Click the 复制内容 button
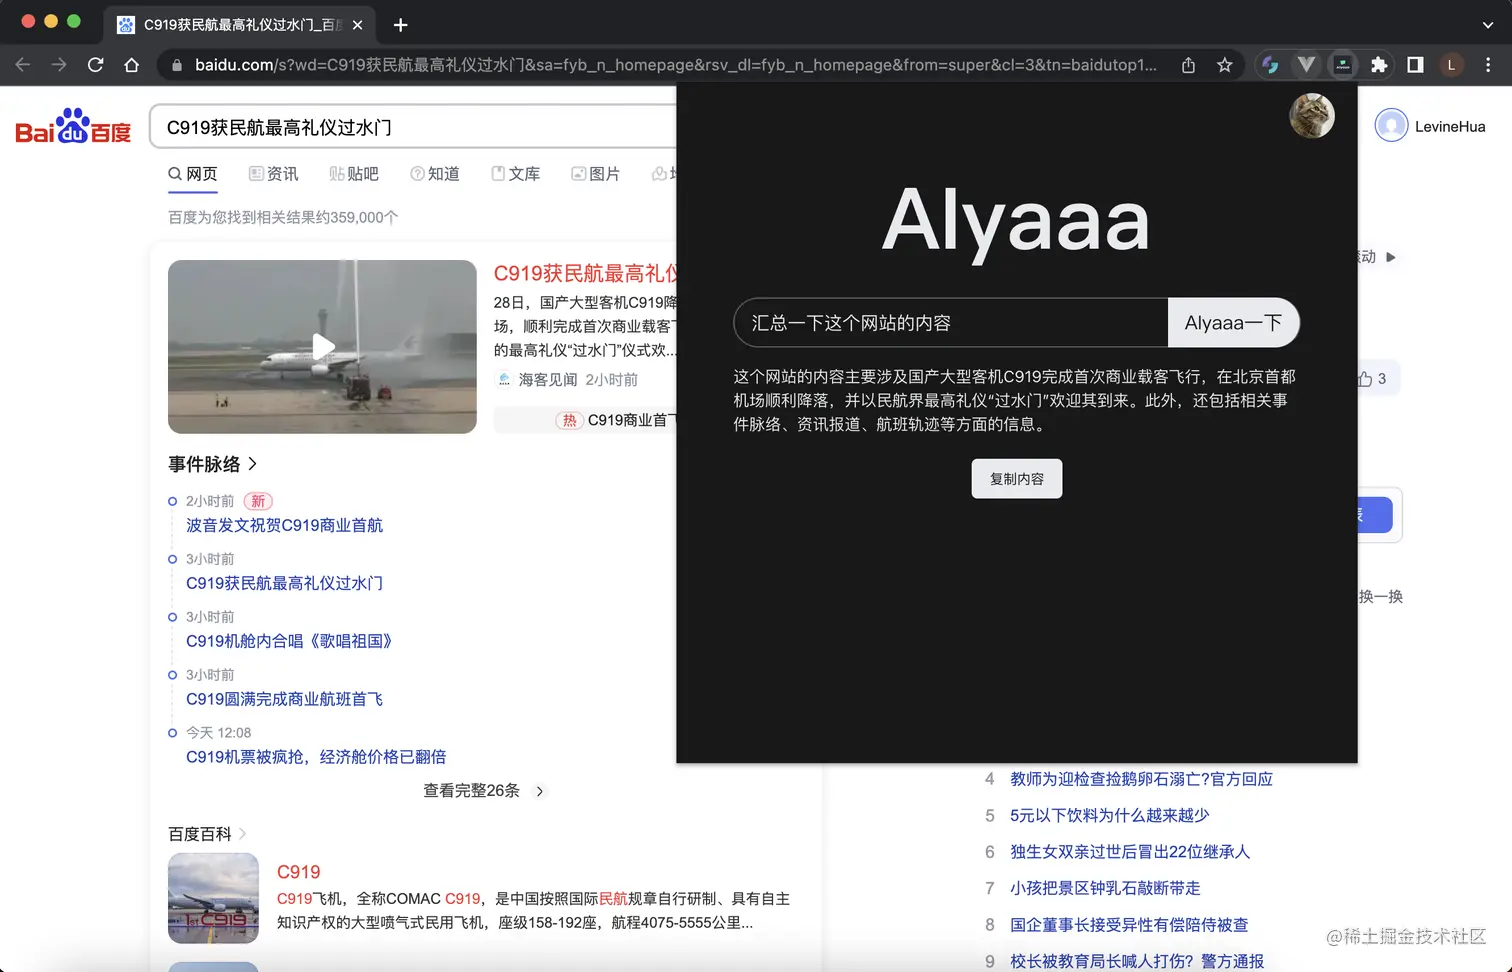This screenshot has width=1512, height=972. pyautogui.click(x=1017, y=479)
